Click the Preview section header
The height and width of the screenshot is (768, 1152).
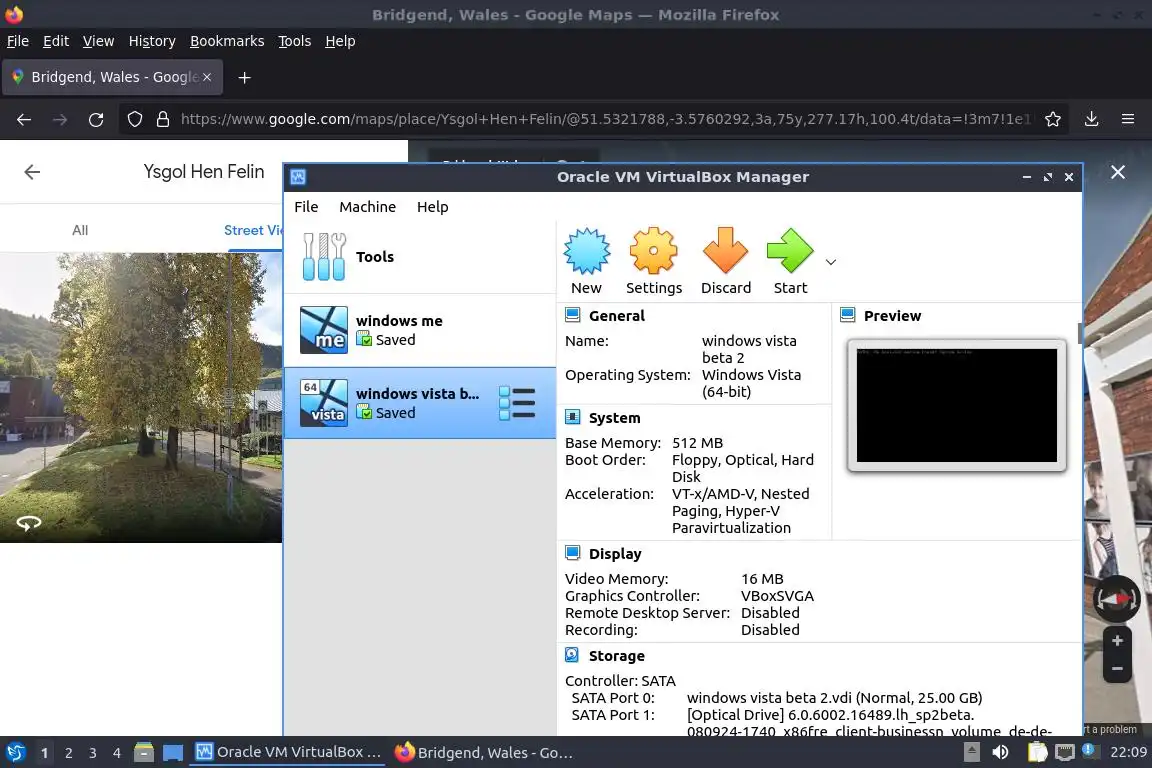coord(892,316)
